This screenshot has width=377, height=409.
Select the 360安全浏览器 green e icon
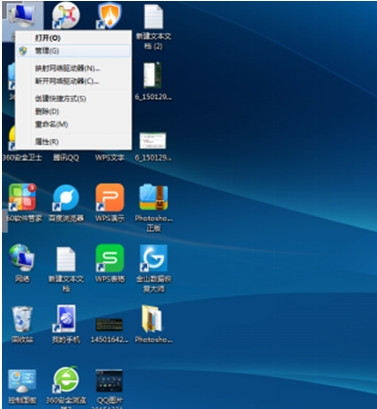click(66, 380)
